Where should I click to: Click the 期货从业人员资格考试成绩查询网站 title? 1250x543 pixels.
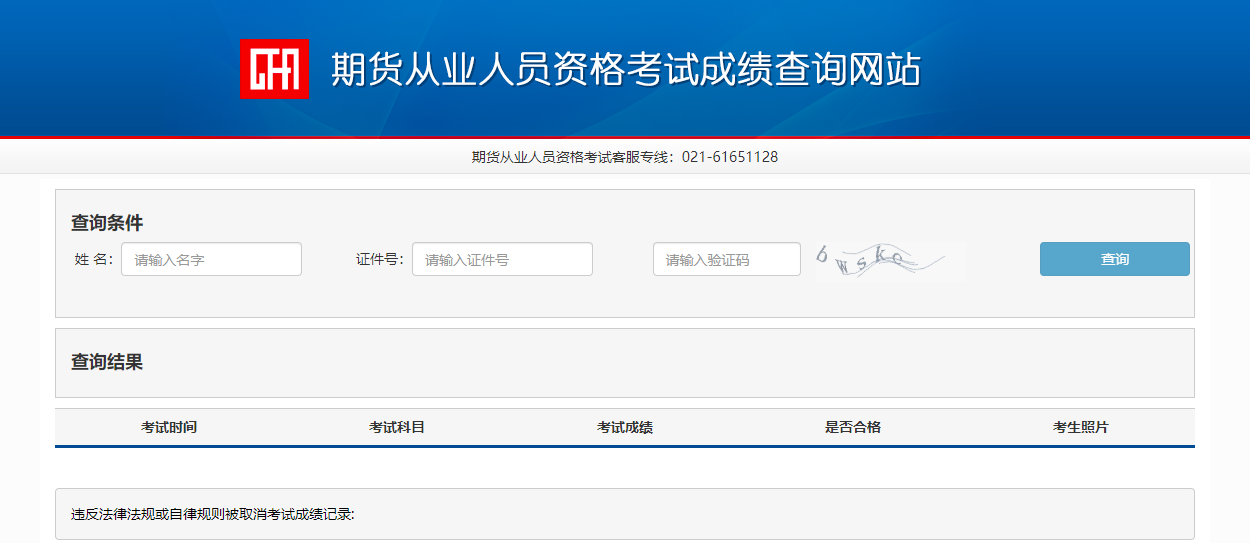(625, 70)
